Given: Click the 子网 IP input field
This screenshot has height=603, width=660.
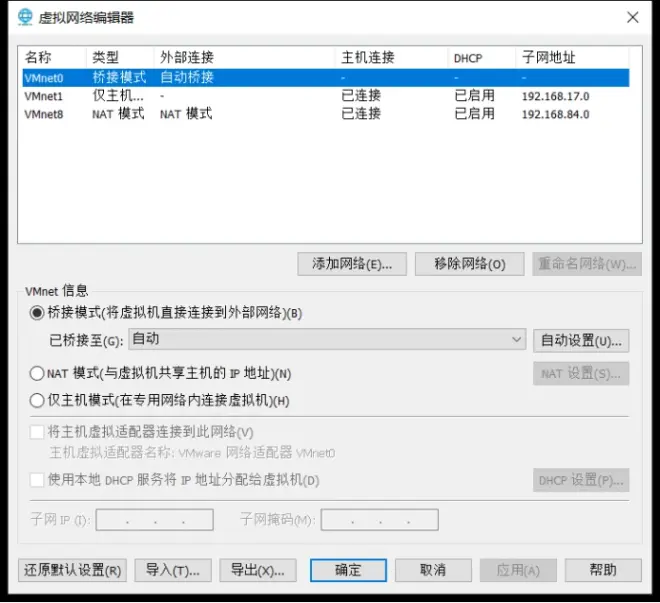Looking at the screenshot, I should [154, 520].
